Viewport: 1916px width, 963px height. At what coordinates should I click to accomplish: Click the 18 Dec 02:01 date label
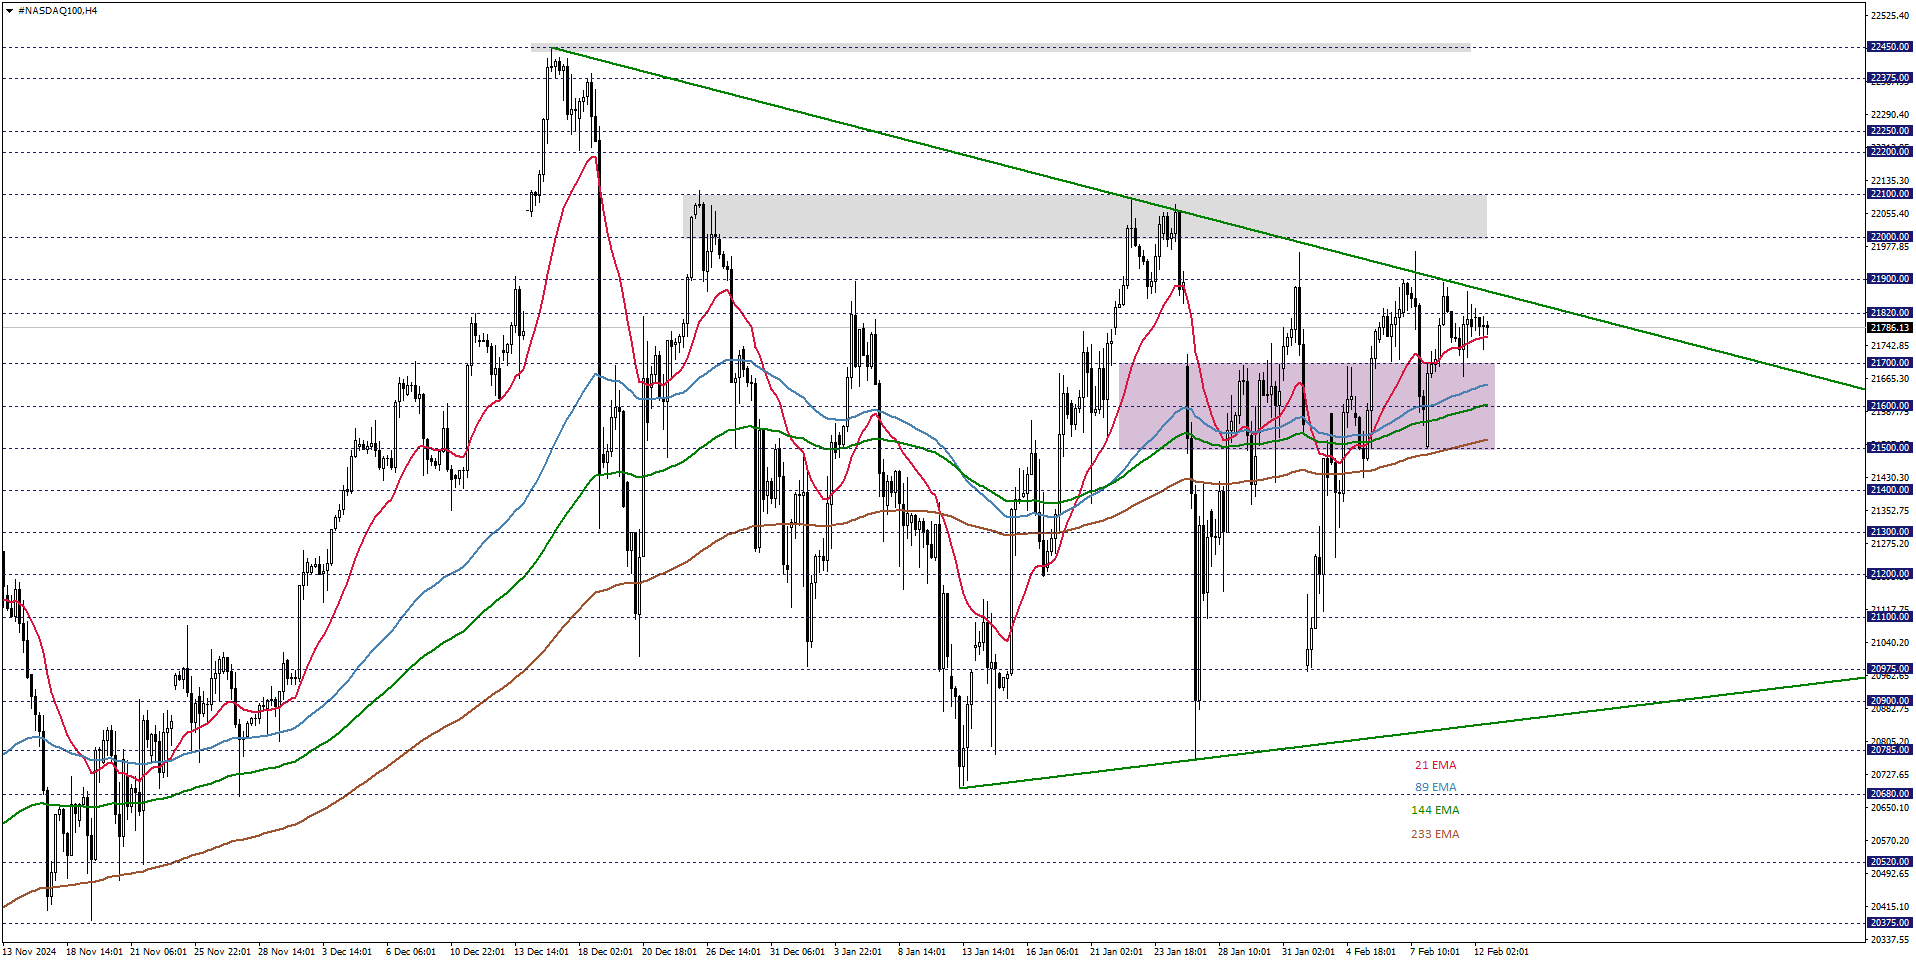click(606, 952)
